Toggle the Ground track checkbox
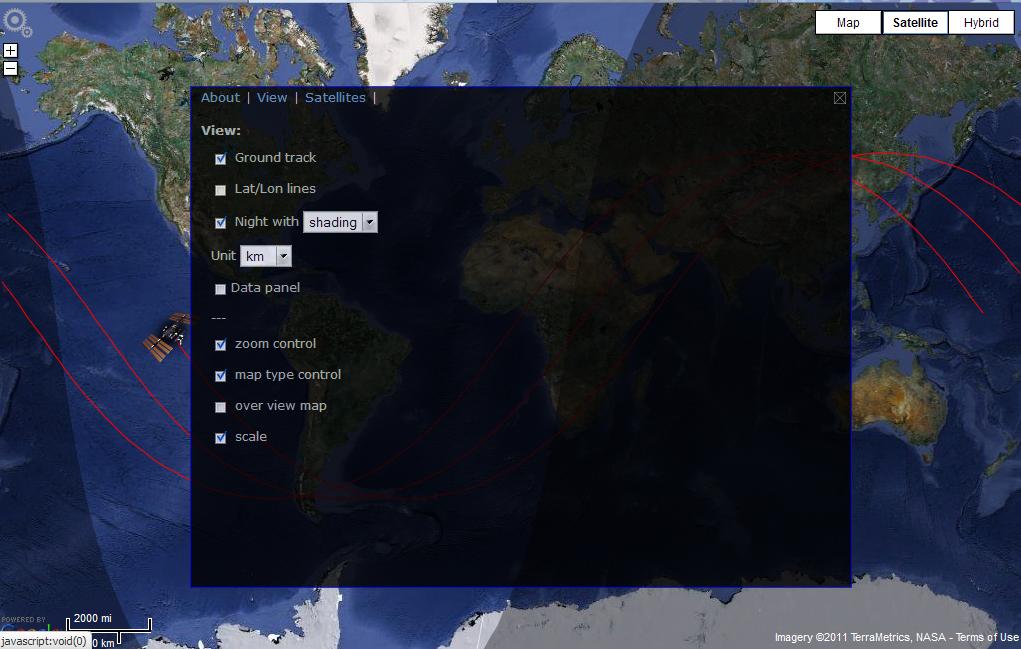Viewport: 1021px width, 649px height. [221, 158]
